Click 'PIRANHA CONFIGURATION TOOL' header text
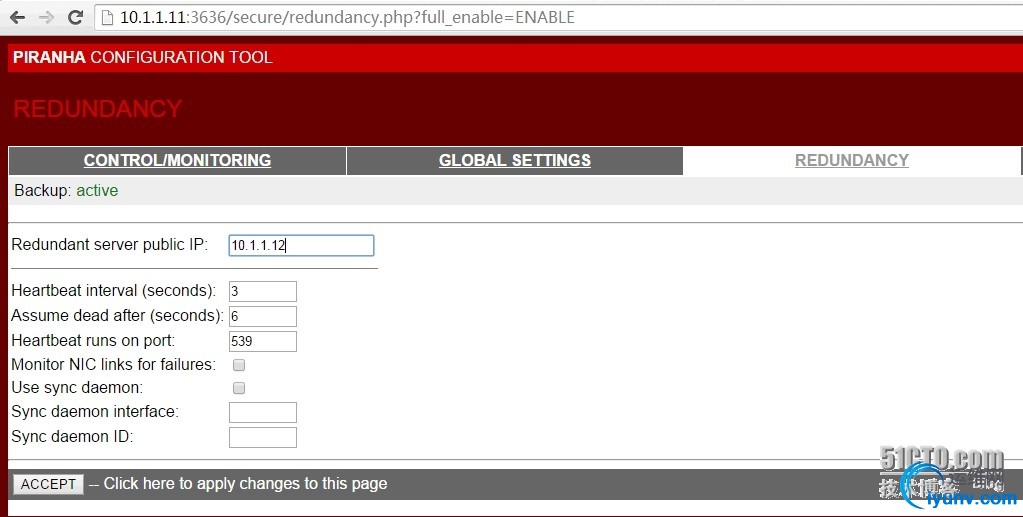This screenshot has width=1023, height=517. (143, 57)
